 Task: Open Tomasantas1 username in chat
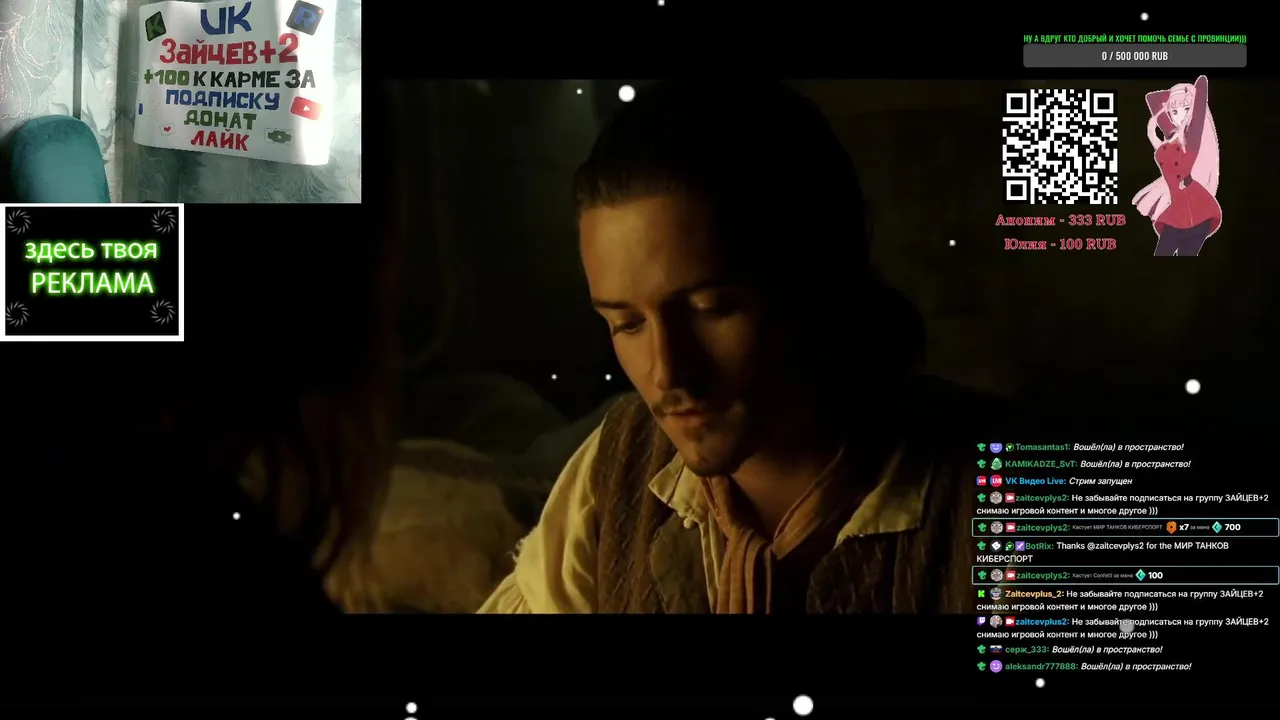coord(1042,447)
